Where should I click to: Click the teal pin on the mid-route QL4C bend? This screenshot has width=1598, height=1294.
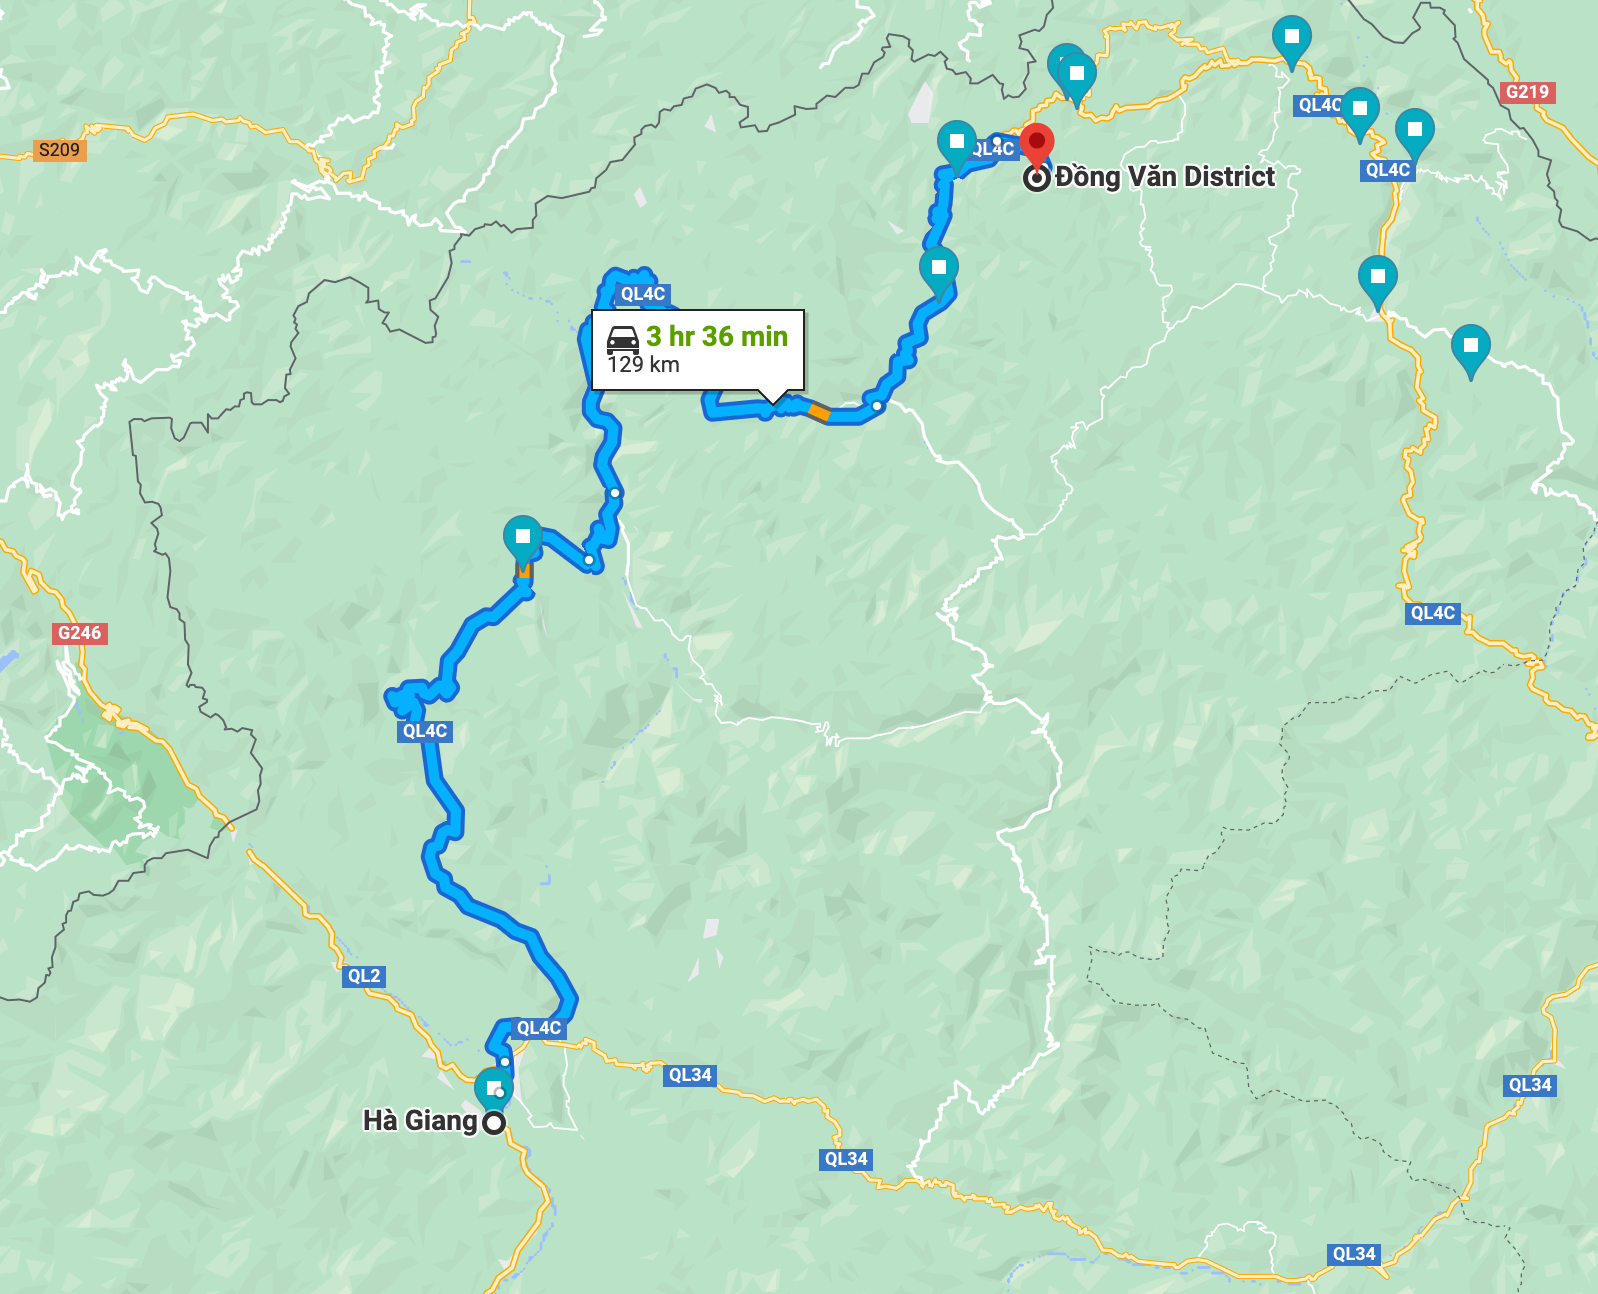523,539
